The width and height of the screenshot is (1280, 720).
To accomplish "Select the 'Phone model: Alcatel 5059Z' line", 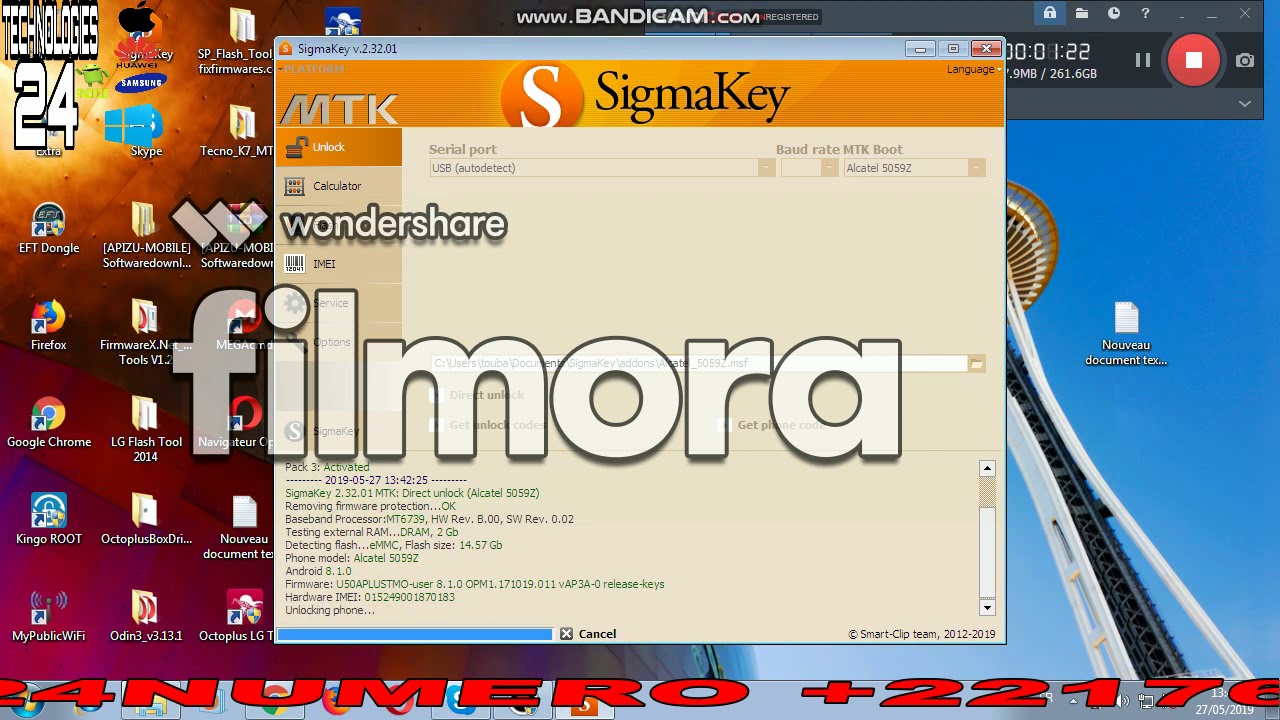I will coord(352,558).
